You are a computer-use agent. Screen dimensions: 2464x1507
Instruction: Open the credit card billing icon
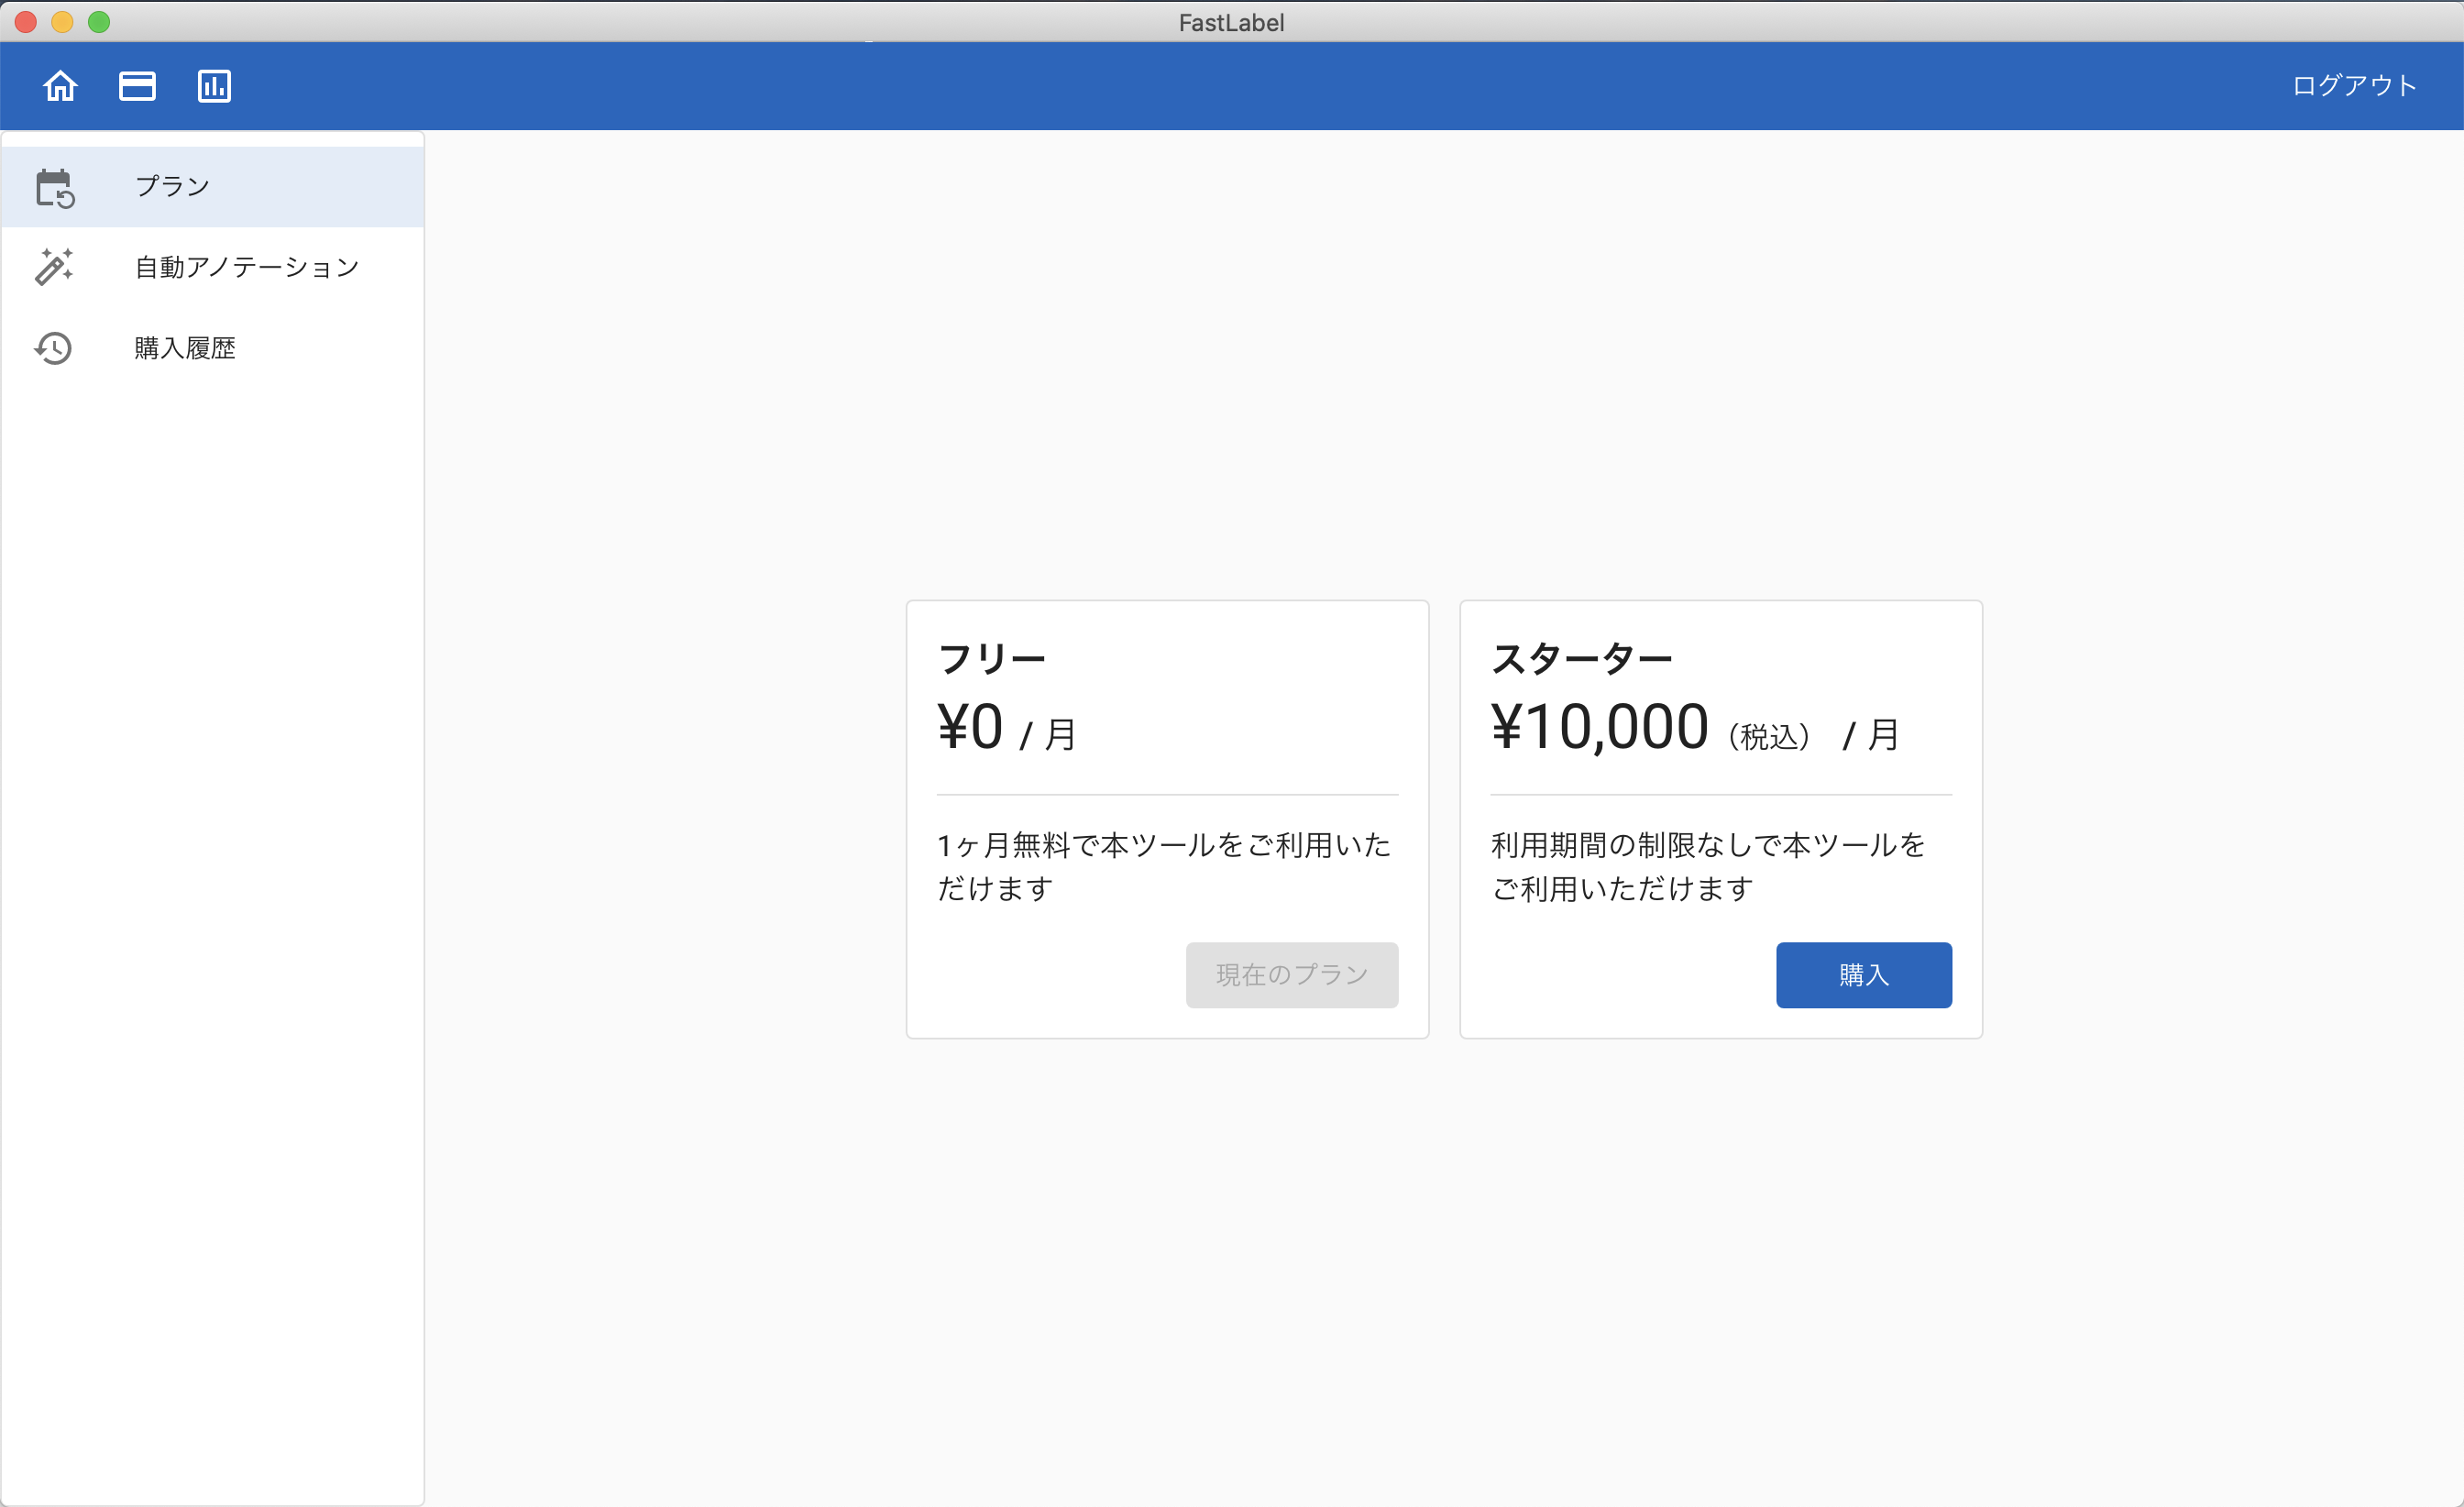click(137, 86)
